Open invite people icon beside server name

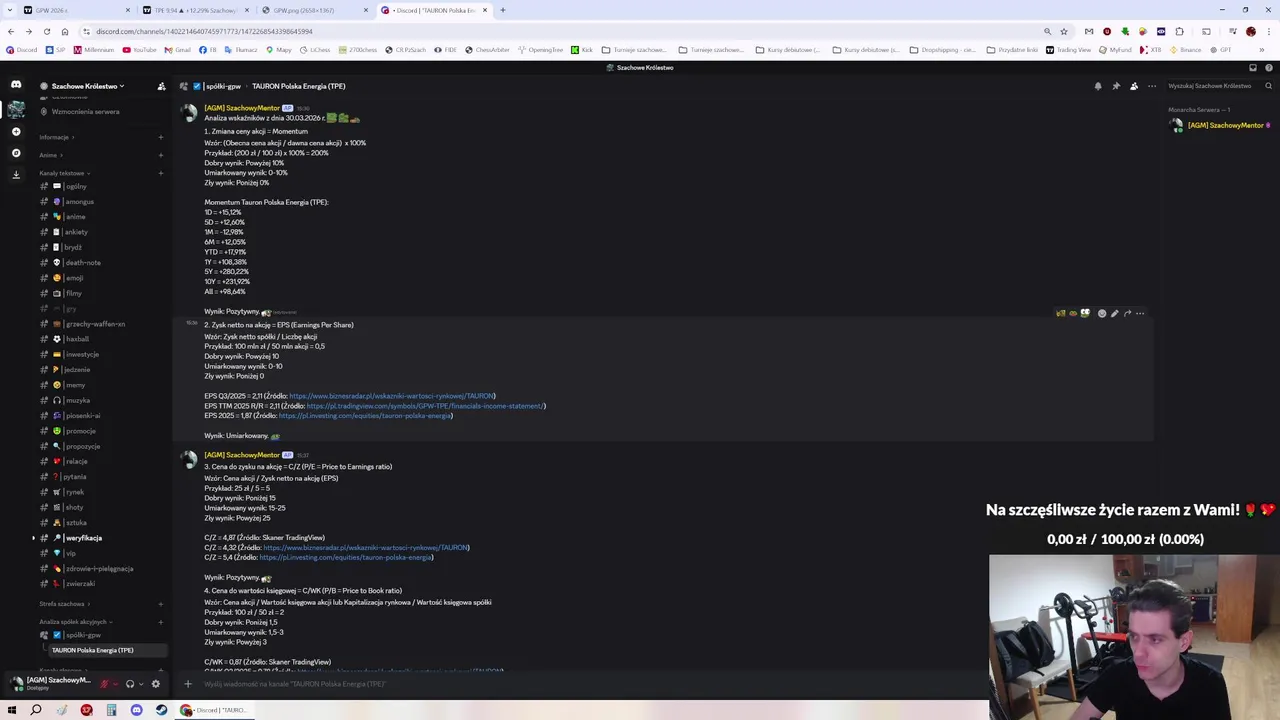[x=161, y=86]
